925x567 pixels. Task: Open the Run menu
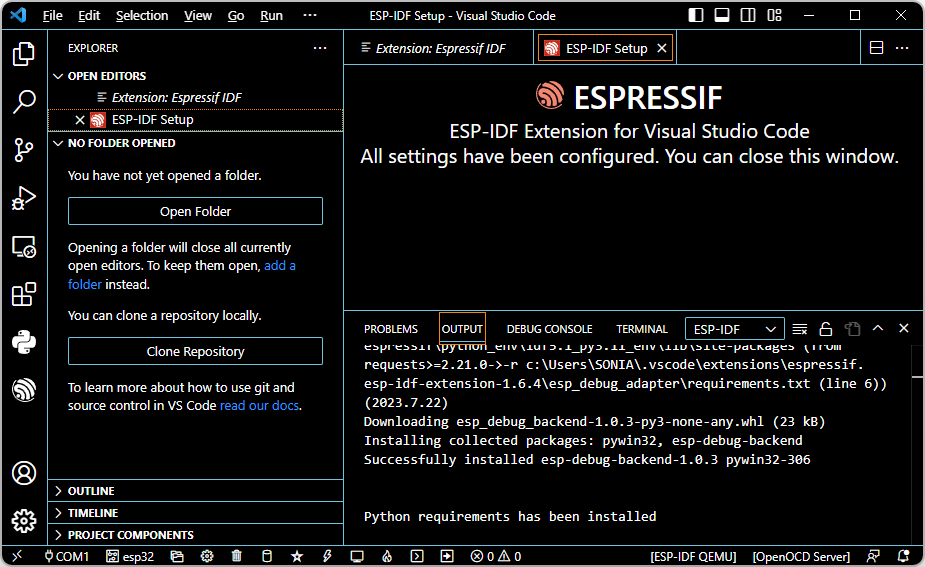coord(271,15)
